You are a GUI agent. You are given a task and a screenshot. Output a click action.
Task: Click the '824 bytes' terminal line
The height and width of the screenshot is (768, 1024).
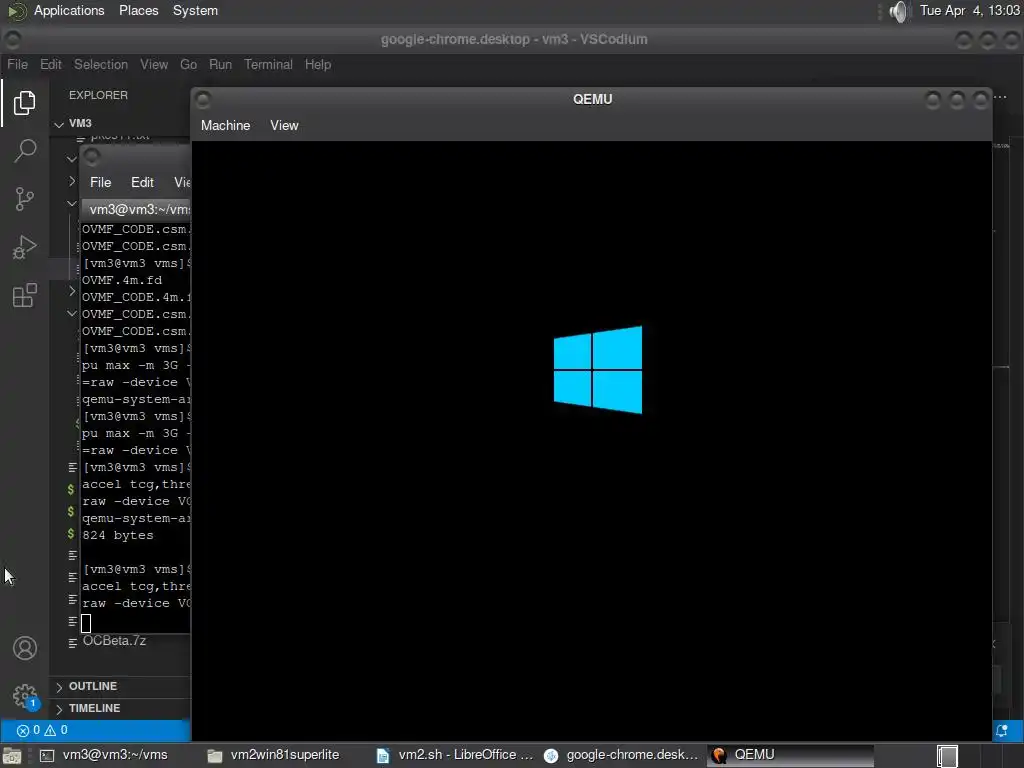118,536
